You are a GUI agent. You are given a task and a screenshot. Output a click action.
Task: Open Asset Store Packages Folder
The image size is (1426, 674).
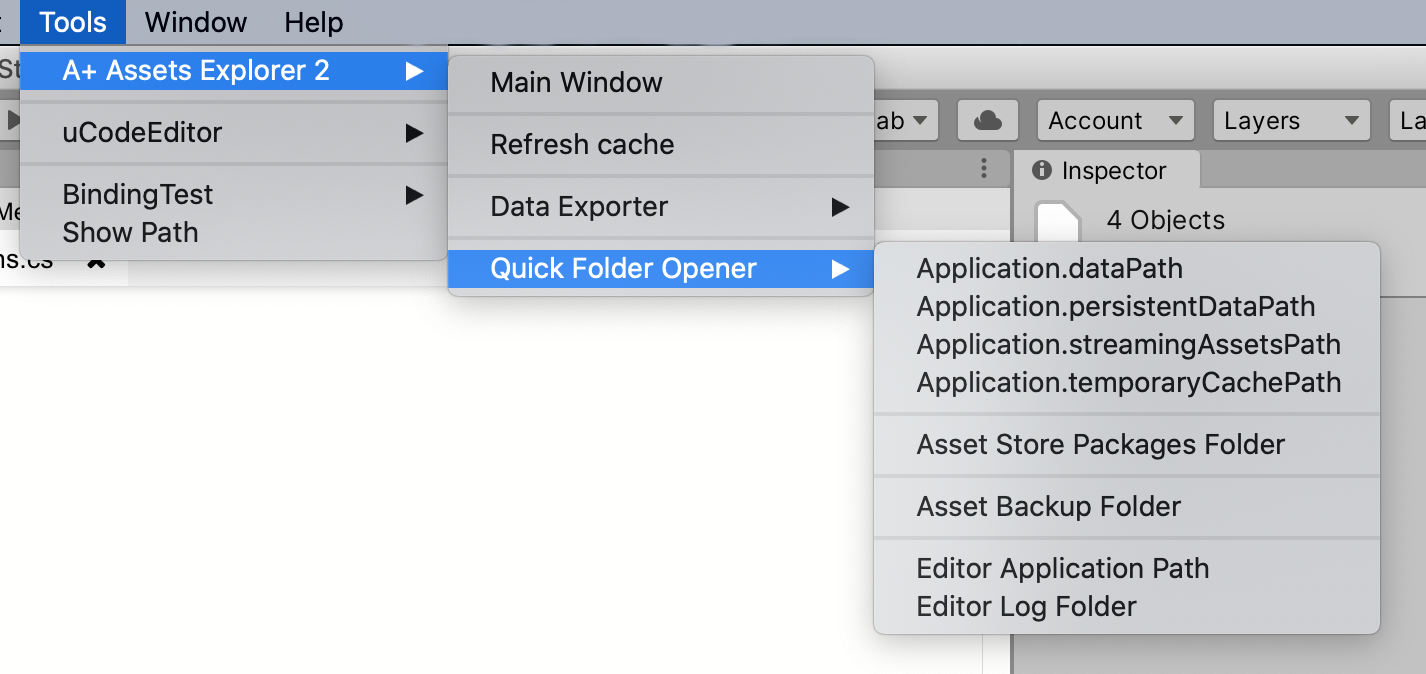1127,445
